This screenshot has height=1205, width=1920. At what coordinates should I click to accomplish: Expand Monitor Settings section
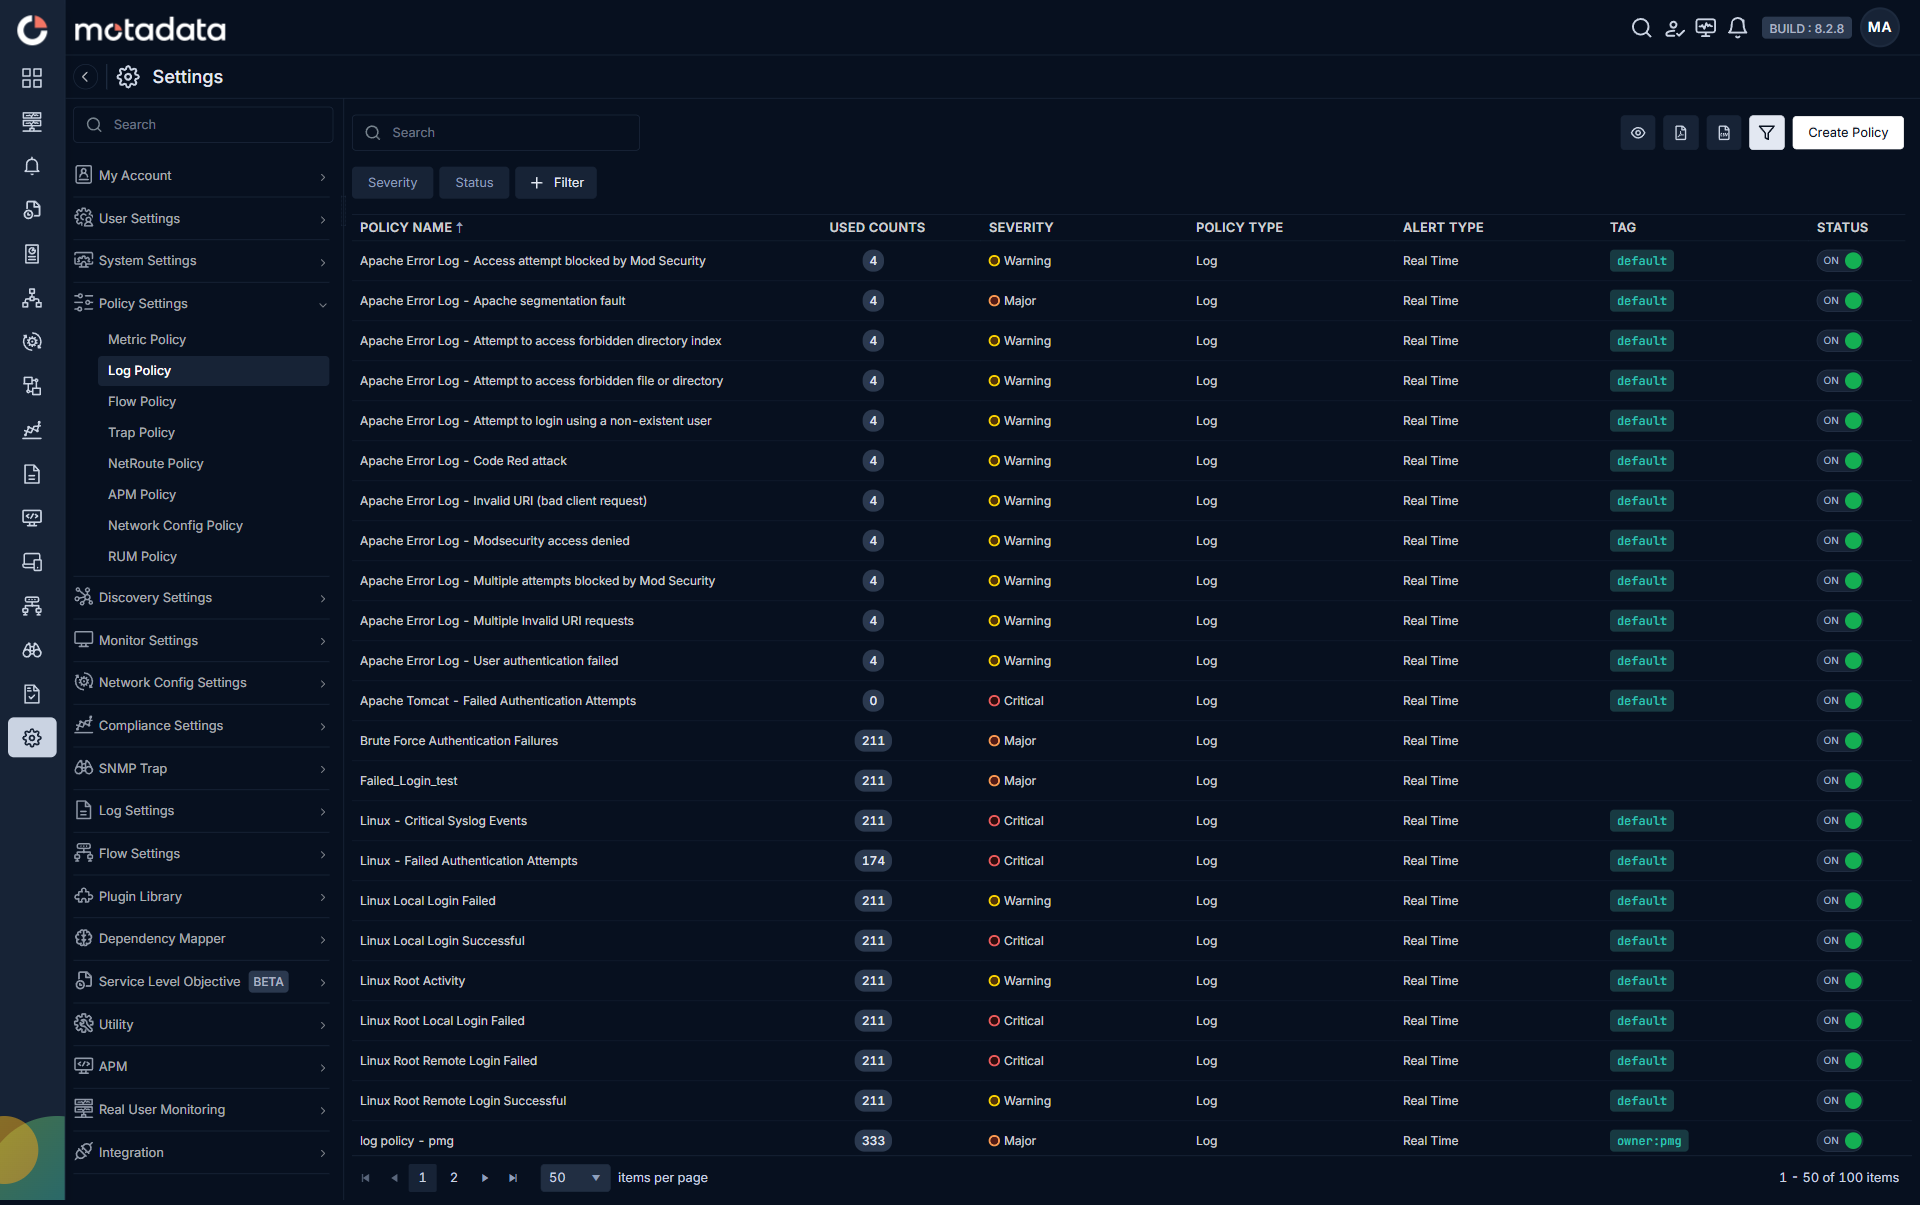point(202,640)
